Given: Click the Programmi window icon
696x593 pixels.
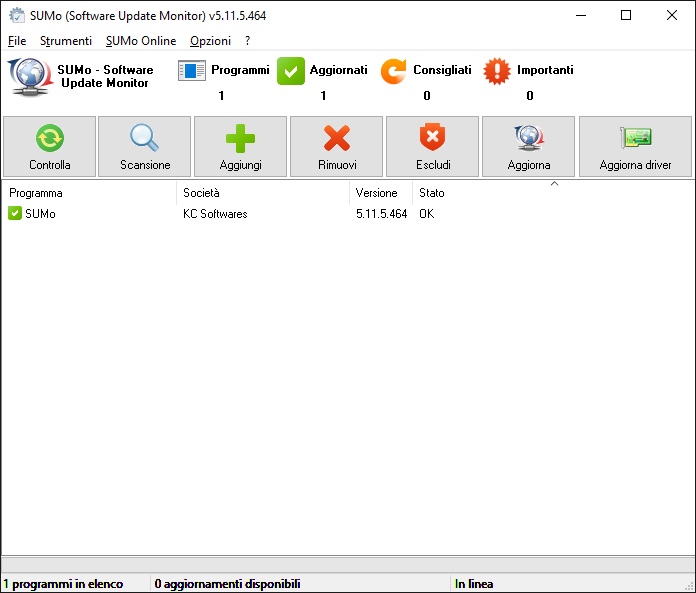Looking at the screenshot, I should point(192,71).
